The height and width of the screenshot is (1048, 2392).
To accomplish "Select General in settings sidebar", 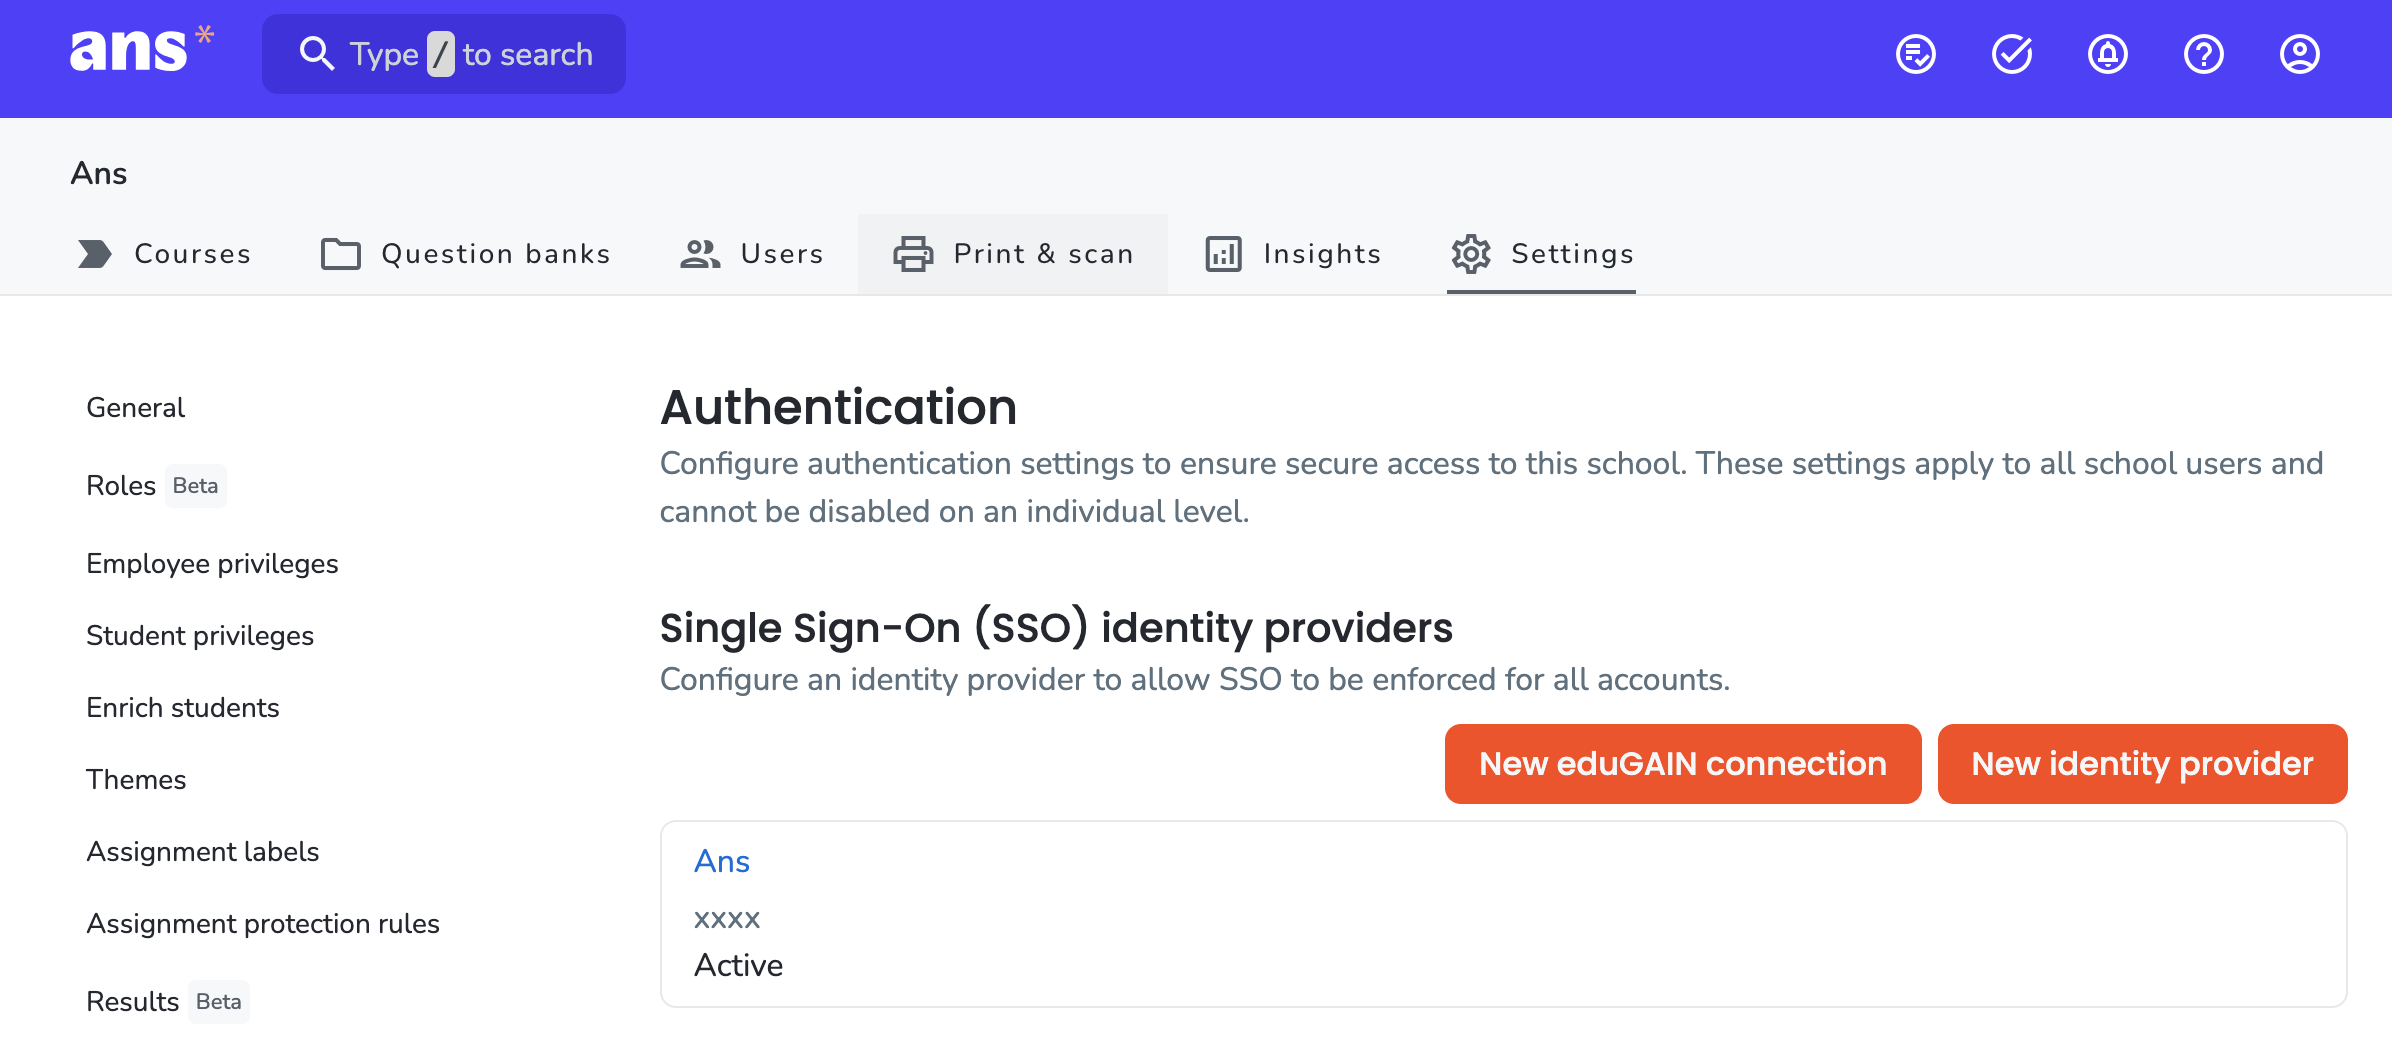I will (x=135, y=408).
